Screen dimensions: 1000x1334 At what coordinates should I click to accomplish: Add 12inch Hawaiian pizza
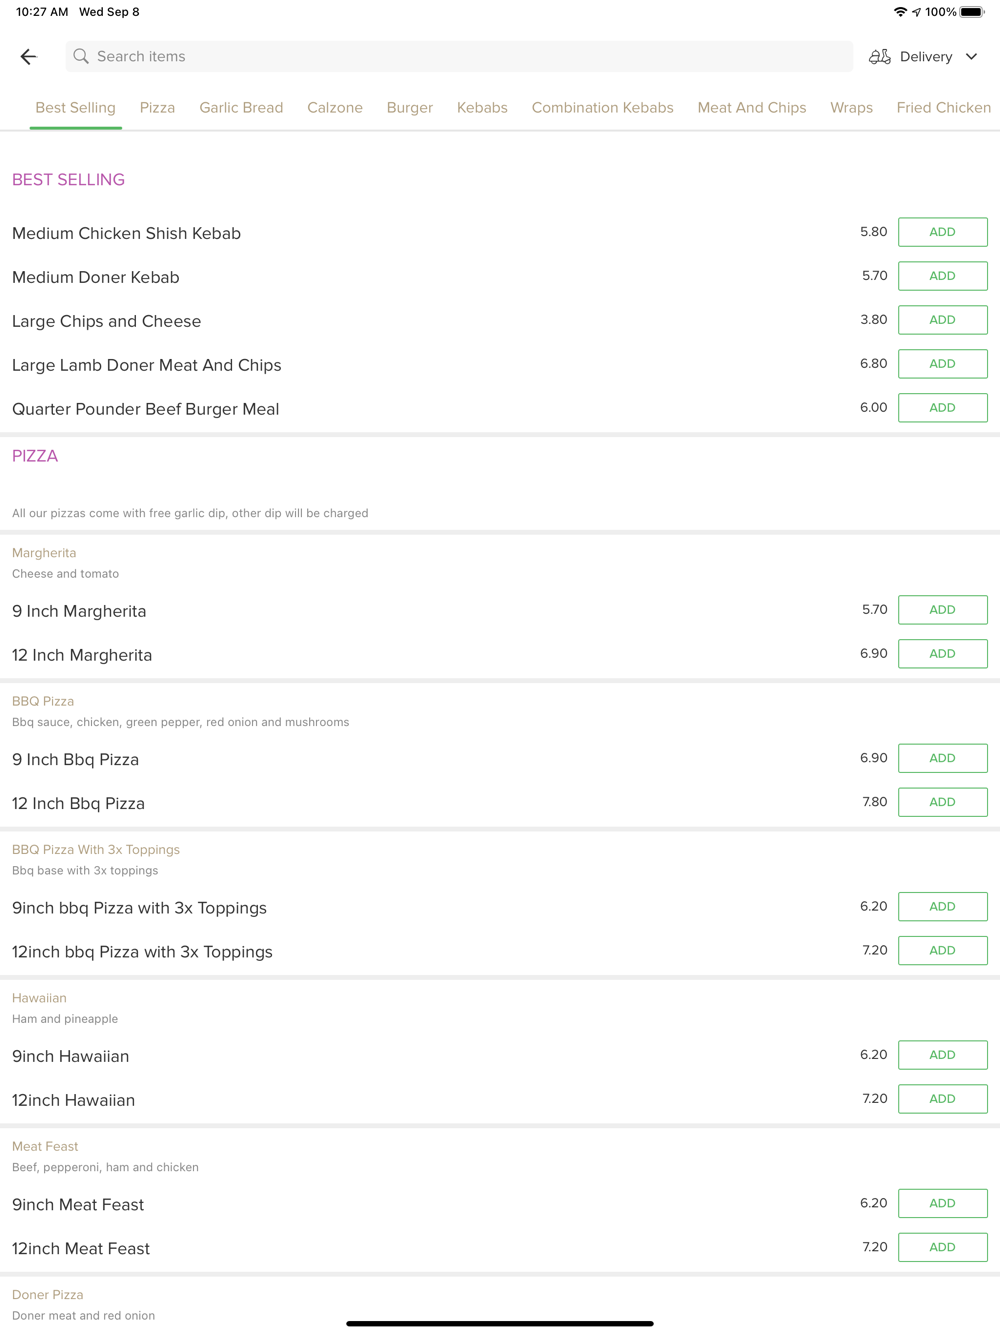942,1099
